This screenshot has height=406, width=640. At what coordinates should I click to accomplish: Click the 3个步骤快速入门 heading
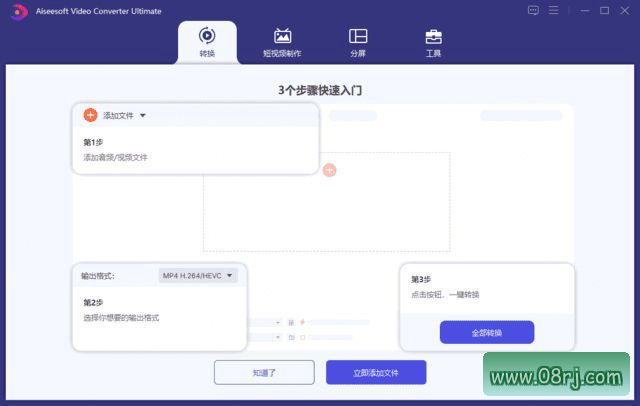coord(320,90)
